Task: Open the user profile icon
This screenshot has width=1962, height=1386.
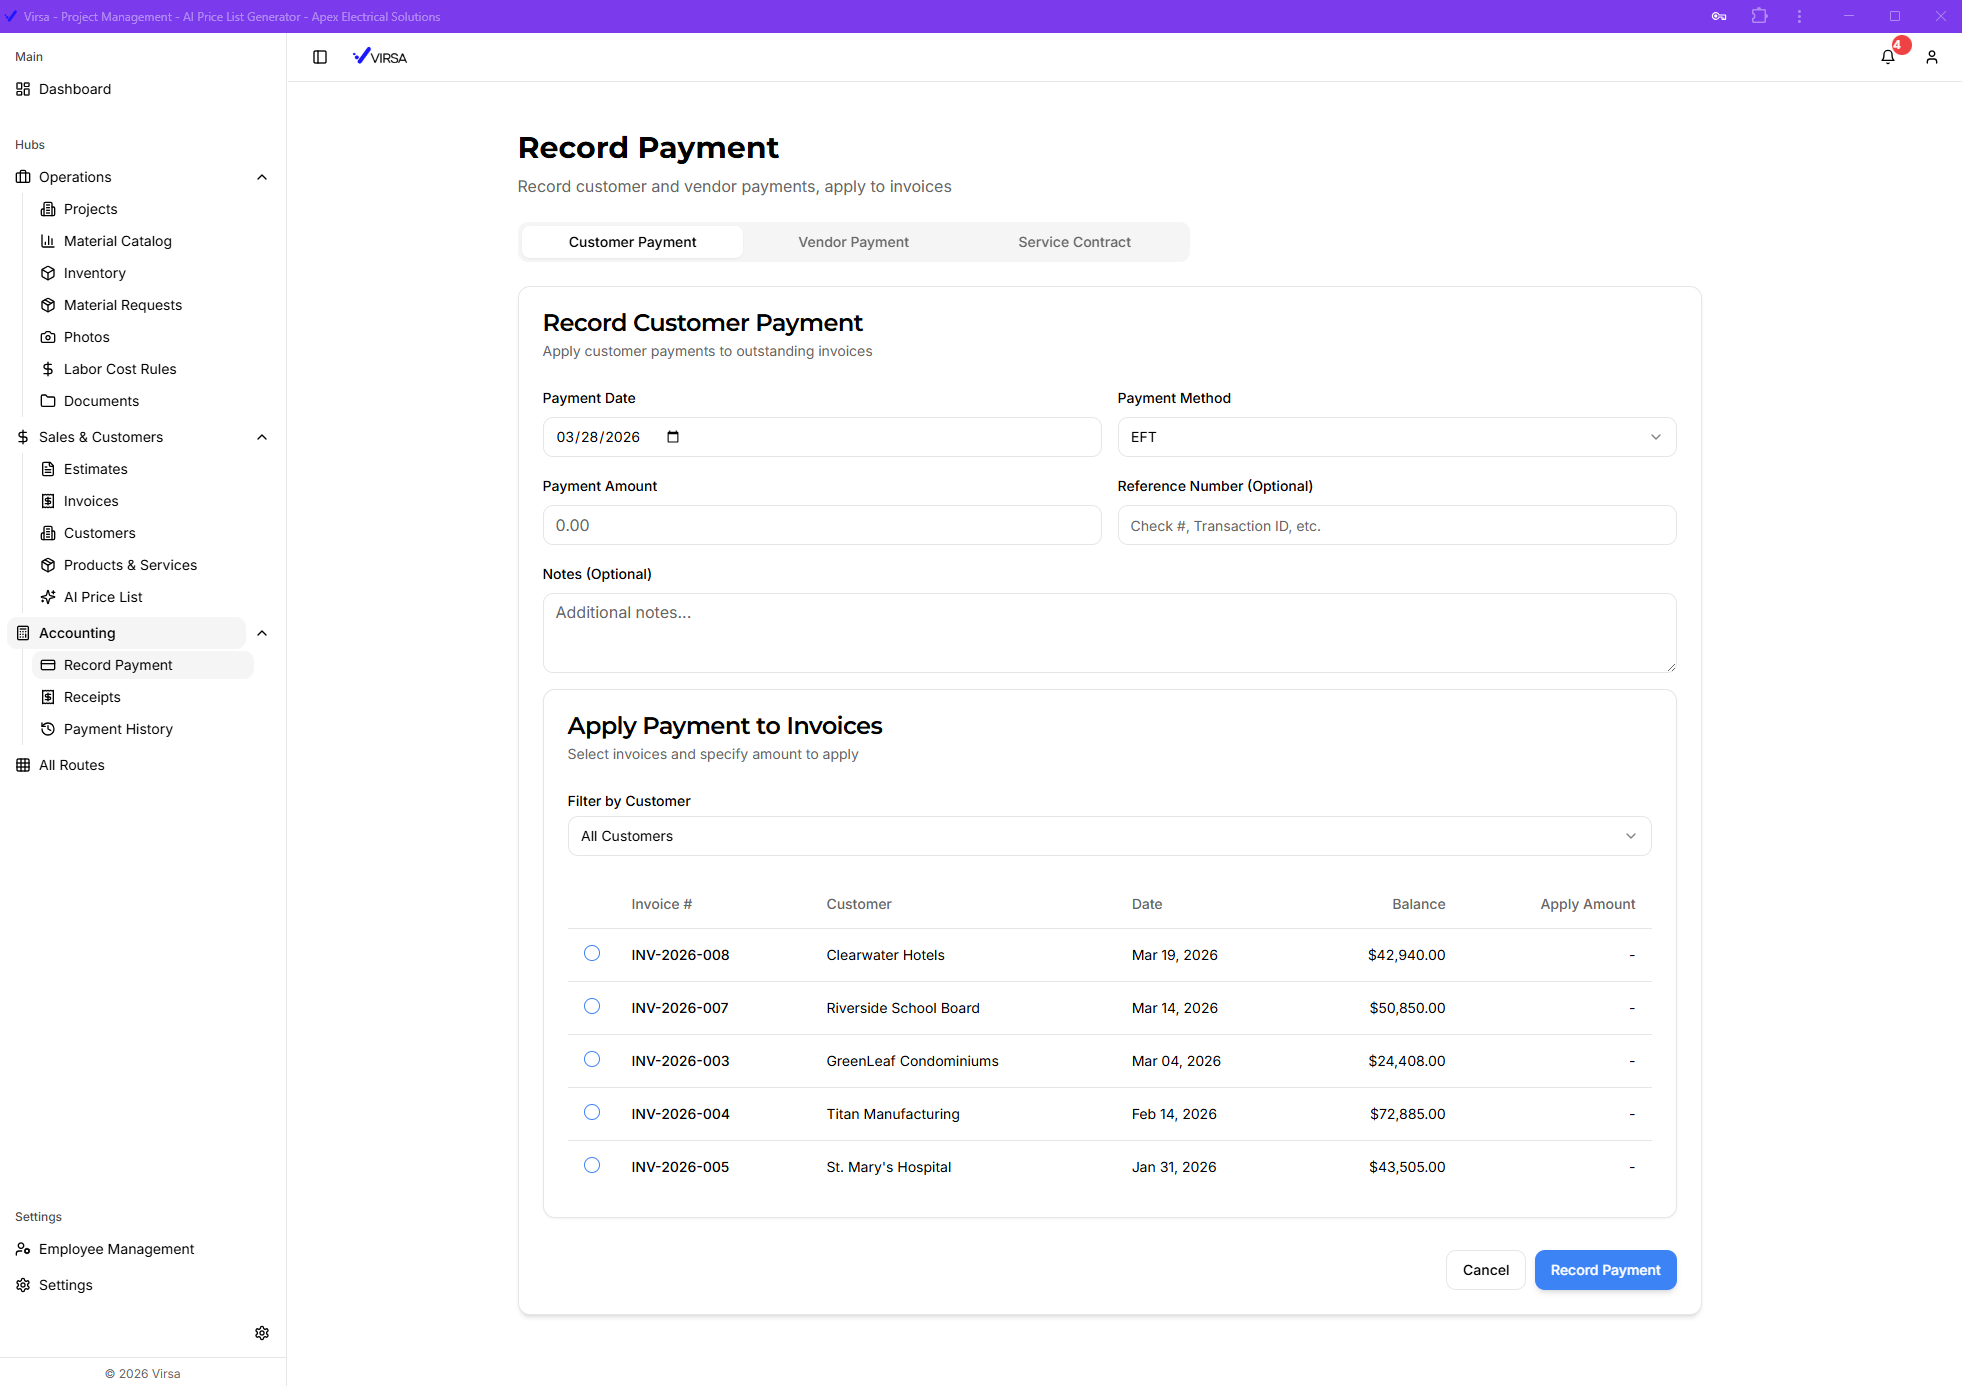Action: coord(1932,57)
